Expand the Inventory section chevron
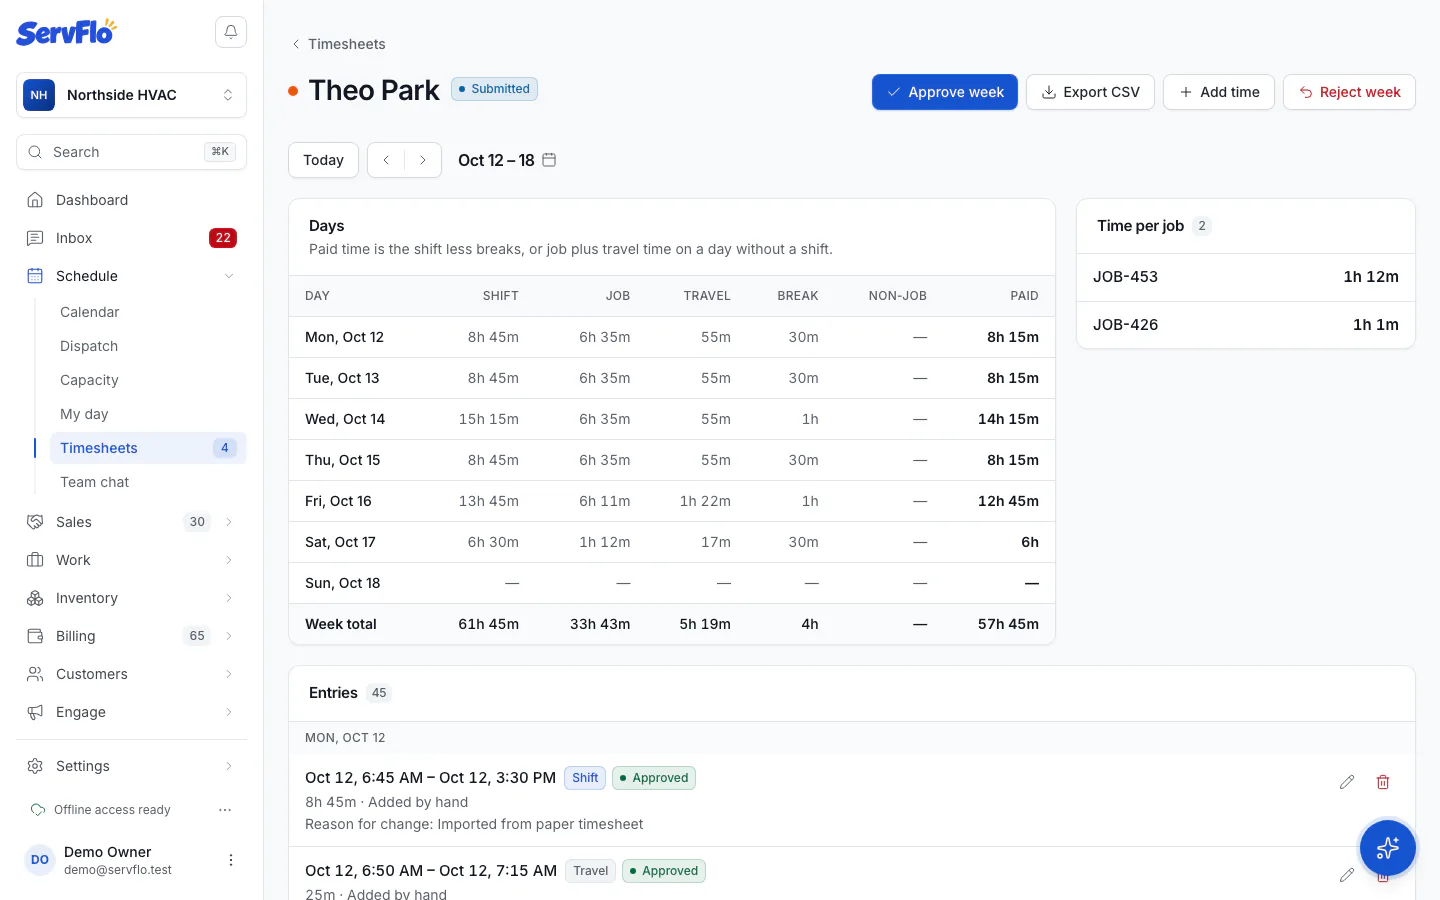 [229, 598]
